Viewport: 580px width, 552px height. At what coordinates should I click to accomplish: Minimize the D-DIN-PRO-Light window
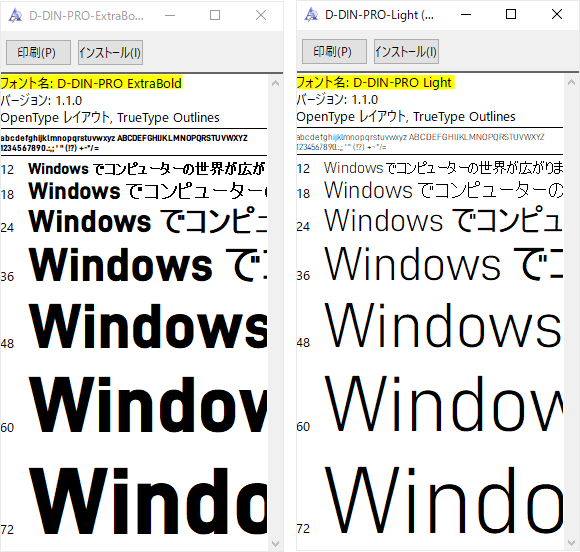click(x=466, y=14)
